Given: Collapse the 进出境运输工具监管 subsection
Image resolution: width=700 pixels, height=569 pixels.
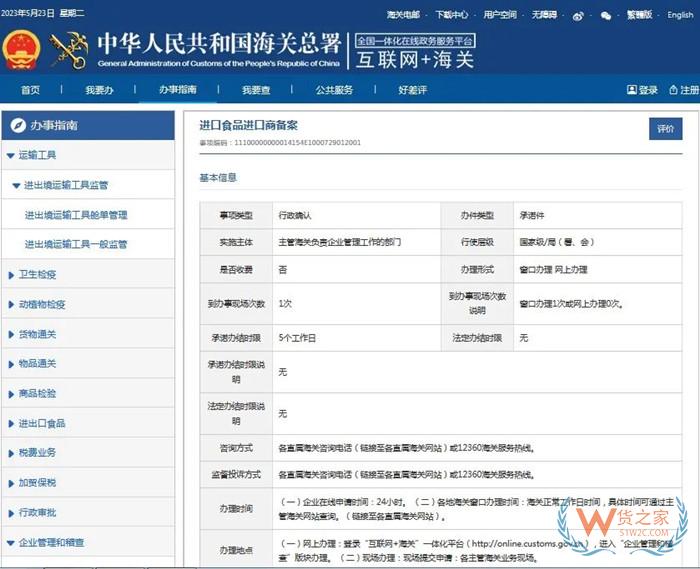Looking at the screenshot, I should (17, 186).
